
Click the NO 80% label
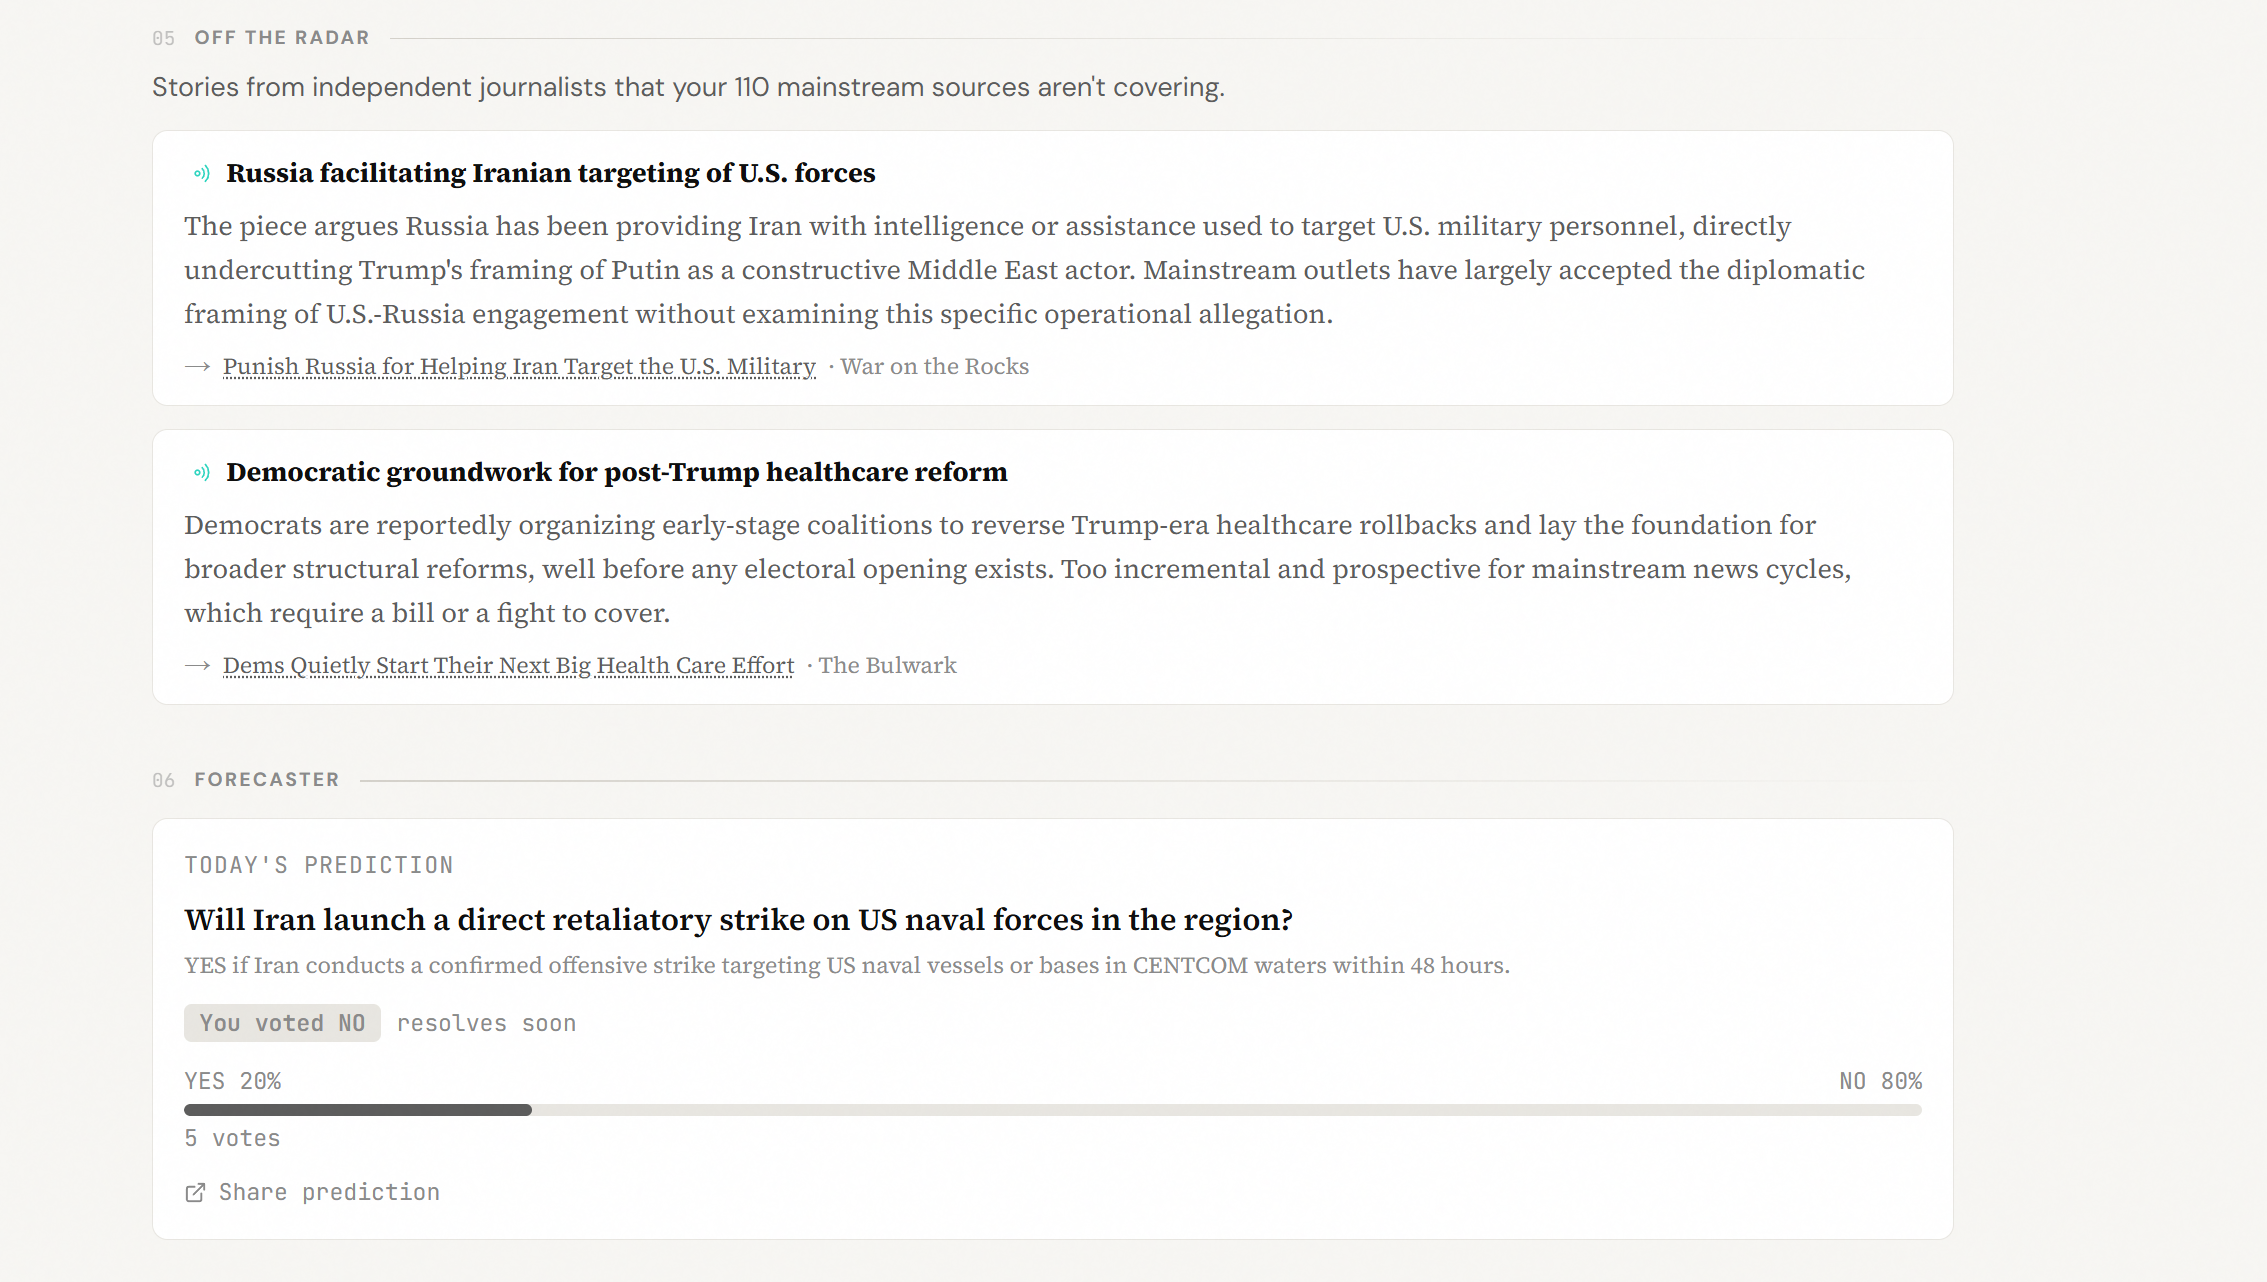coord(1880,1081)
